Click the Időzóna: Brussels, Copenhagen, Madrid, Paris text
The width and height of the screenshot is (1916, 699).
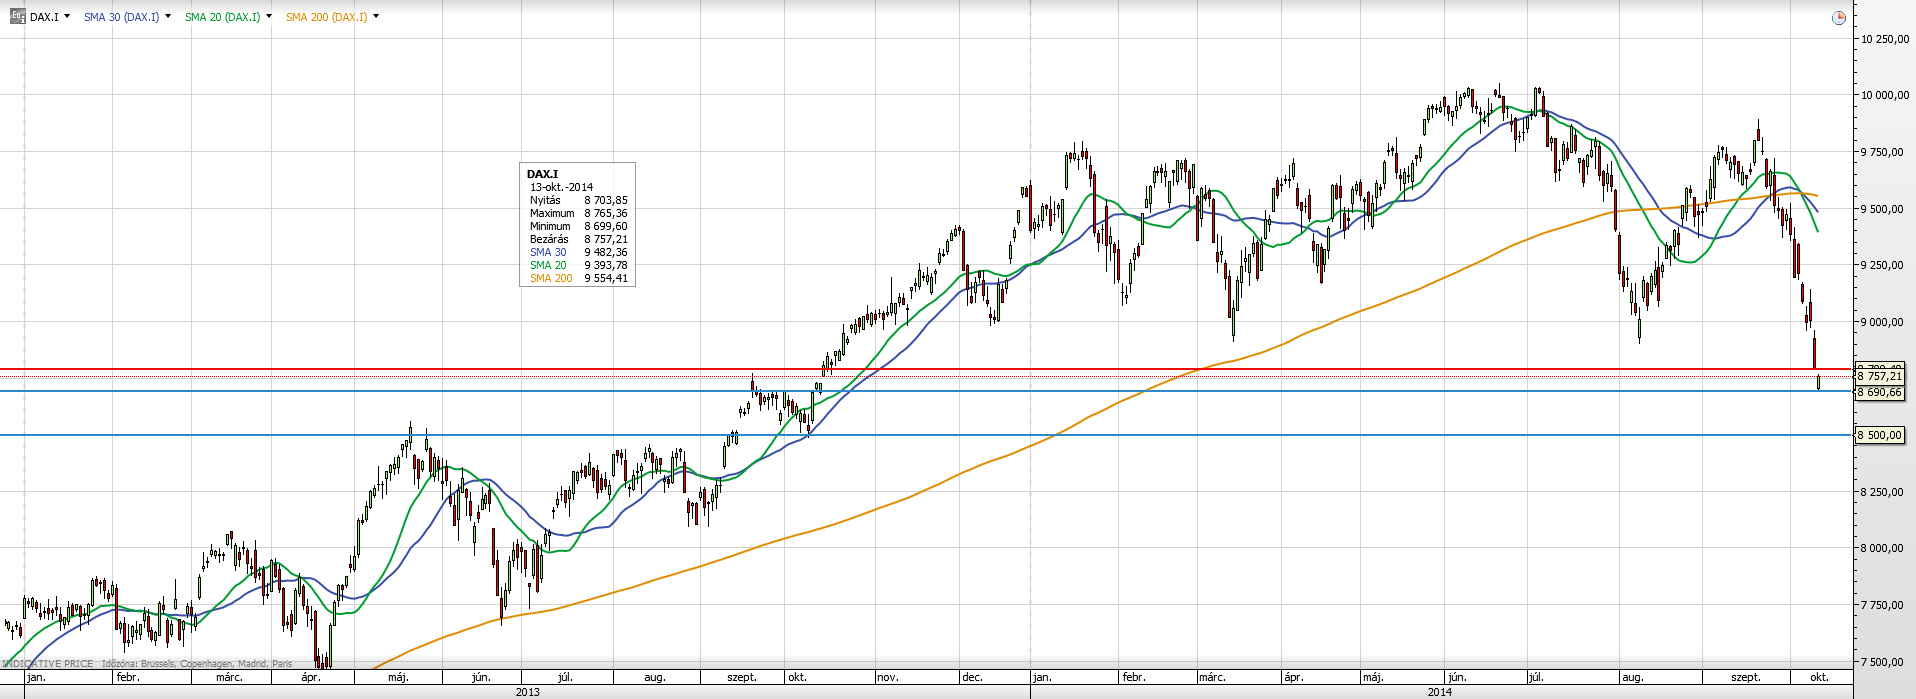197,663
